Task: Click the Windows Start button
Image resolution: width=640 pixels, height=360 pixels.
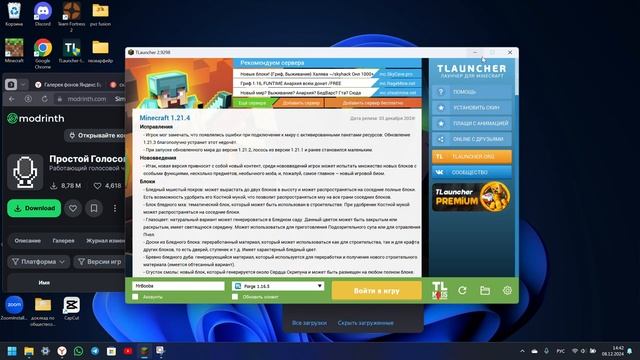Action: pos(12,351)
